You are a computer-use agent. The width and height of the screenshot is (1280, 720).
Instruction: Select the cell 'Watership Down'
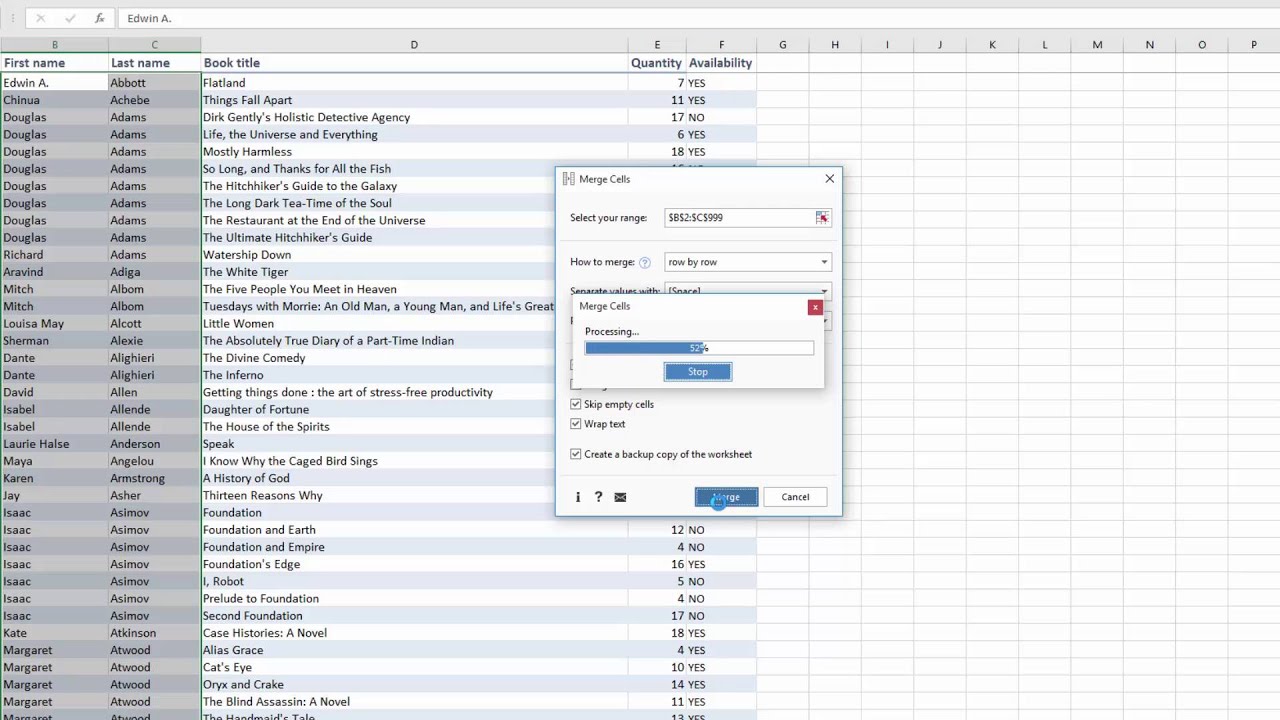tap(378, 255)
